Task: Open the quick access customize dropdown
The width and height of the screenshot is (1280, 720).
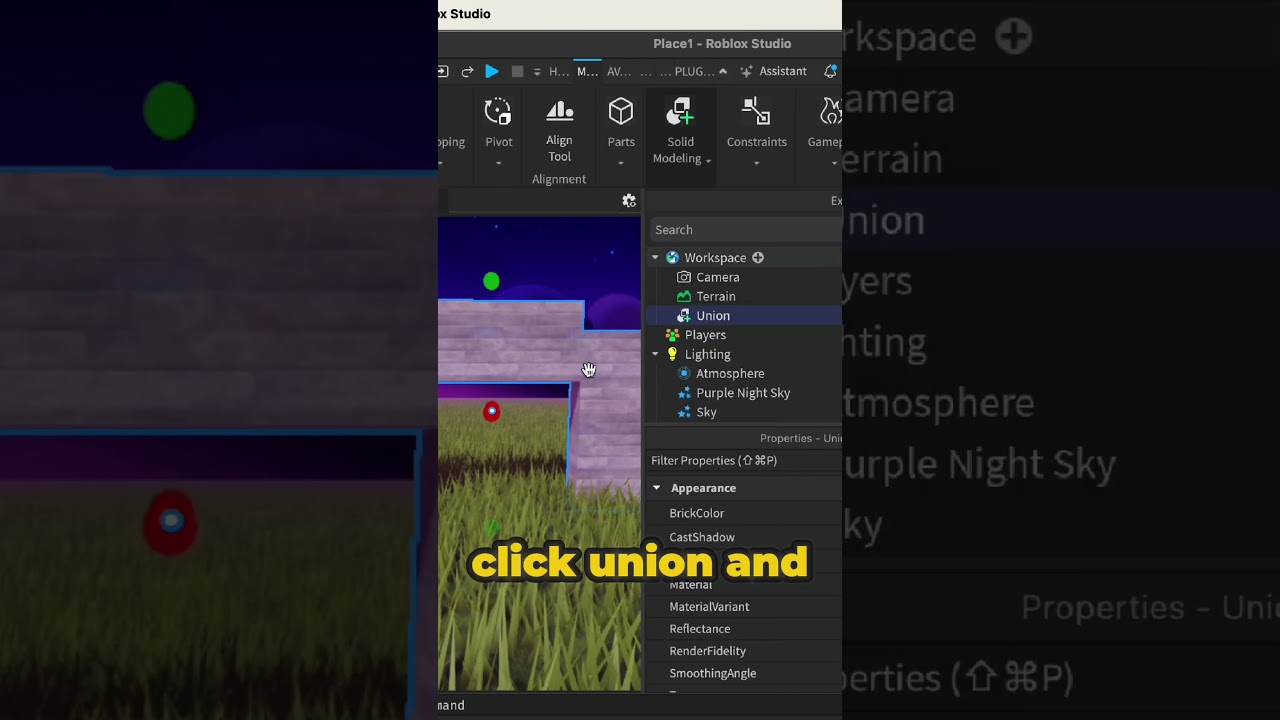Action: click(x=537, y=72)
